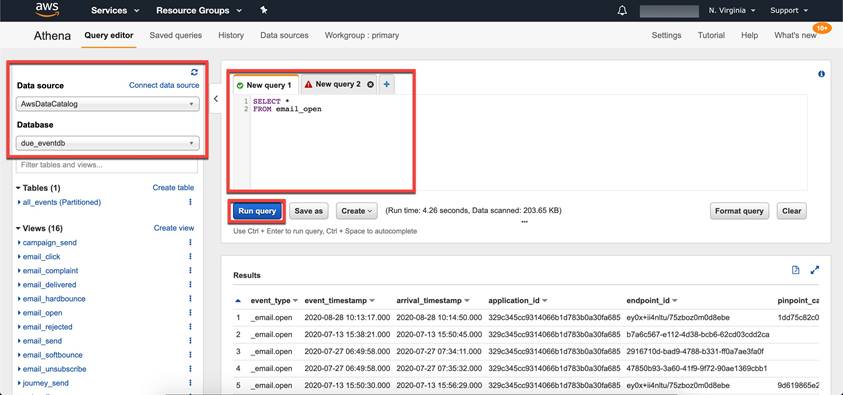Click the Run query button
Image resolution: width=843 pixels, height=395 pixels.
[x=258, y=211]
